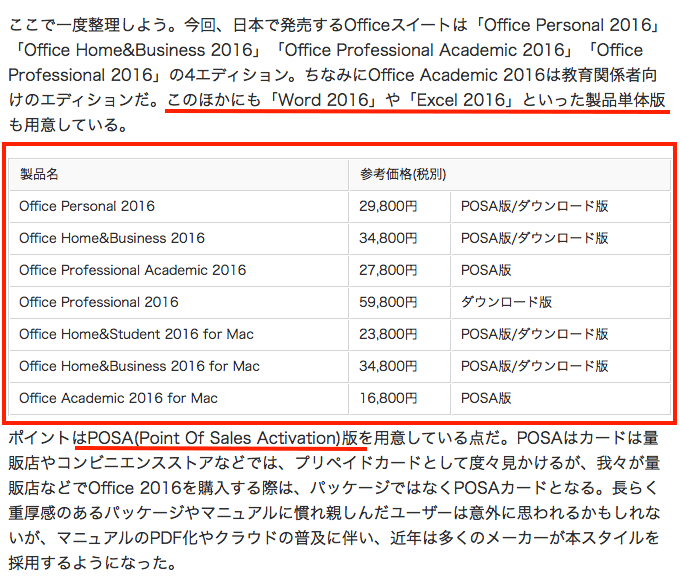
Task: Click 「Office Personal 2016」 in the first paragraph
Action: pos(566,25)
